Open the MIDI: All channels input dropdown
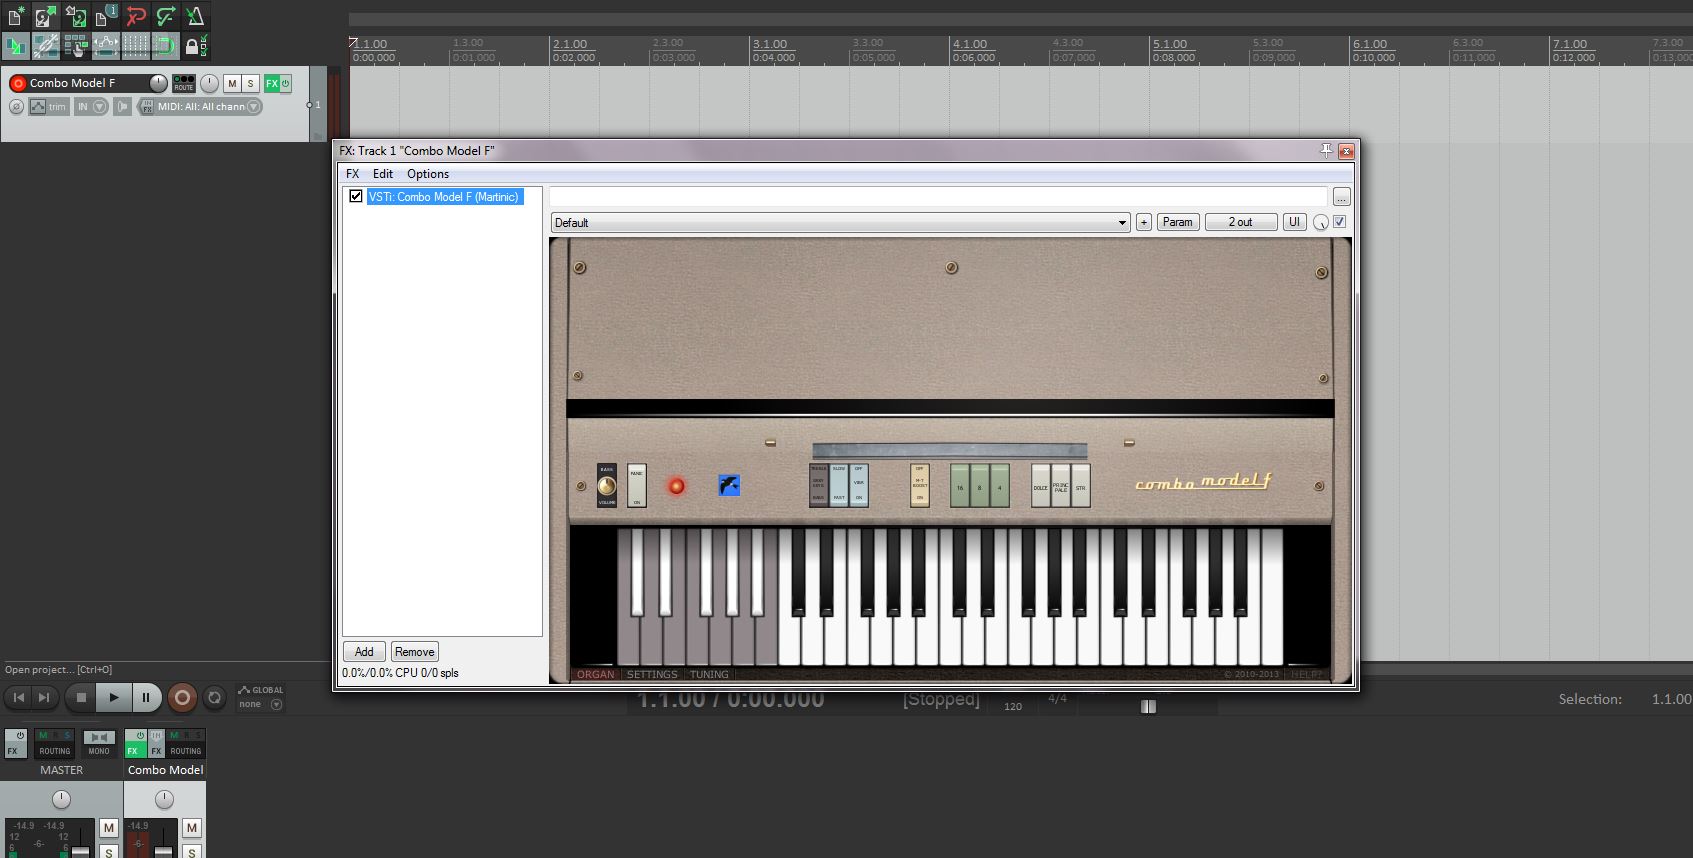1693x858 pixels. (x=209, y=107)
